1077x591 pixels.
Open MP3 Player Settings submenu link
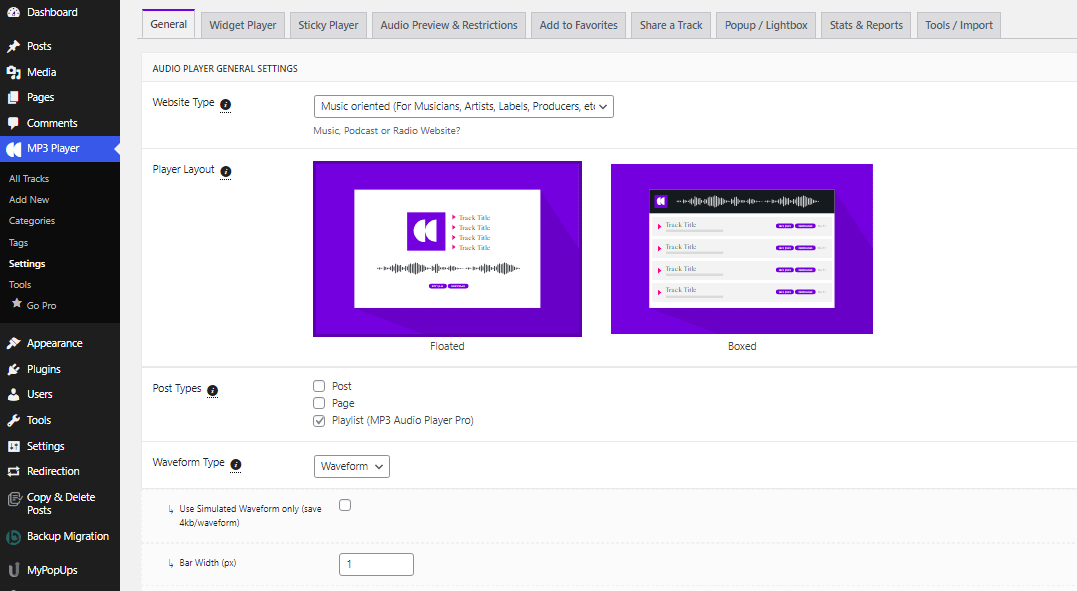tap(27, 264)
